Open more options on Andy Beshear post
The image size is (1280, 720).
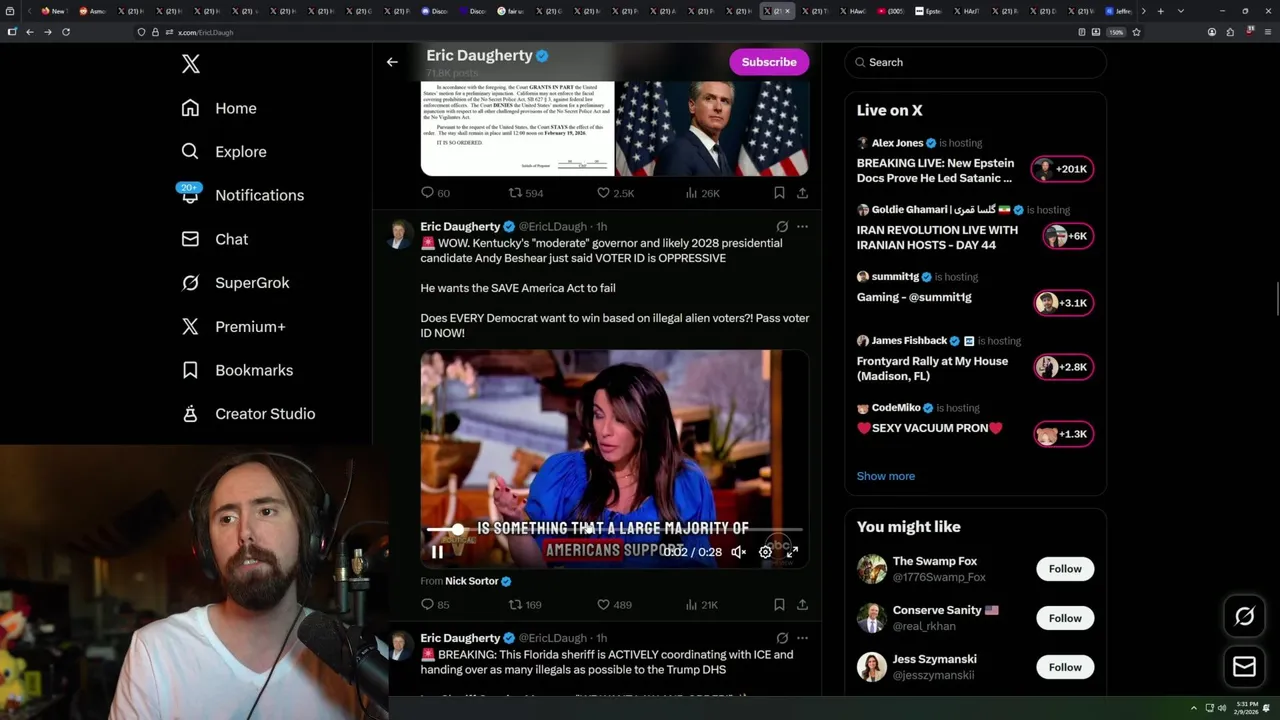click(x=802, y=227)
